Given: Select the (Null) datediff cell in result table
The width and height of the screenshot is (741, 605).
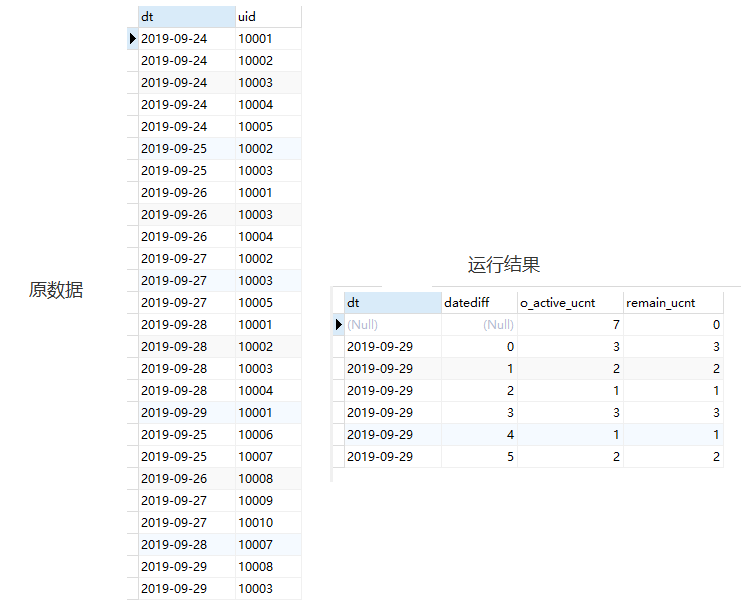Looking at the screenshot, I should pos(479,325).
